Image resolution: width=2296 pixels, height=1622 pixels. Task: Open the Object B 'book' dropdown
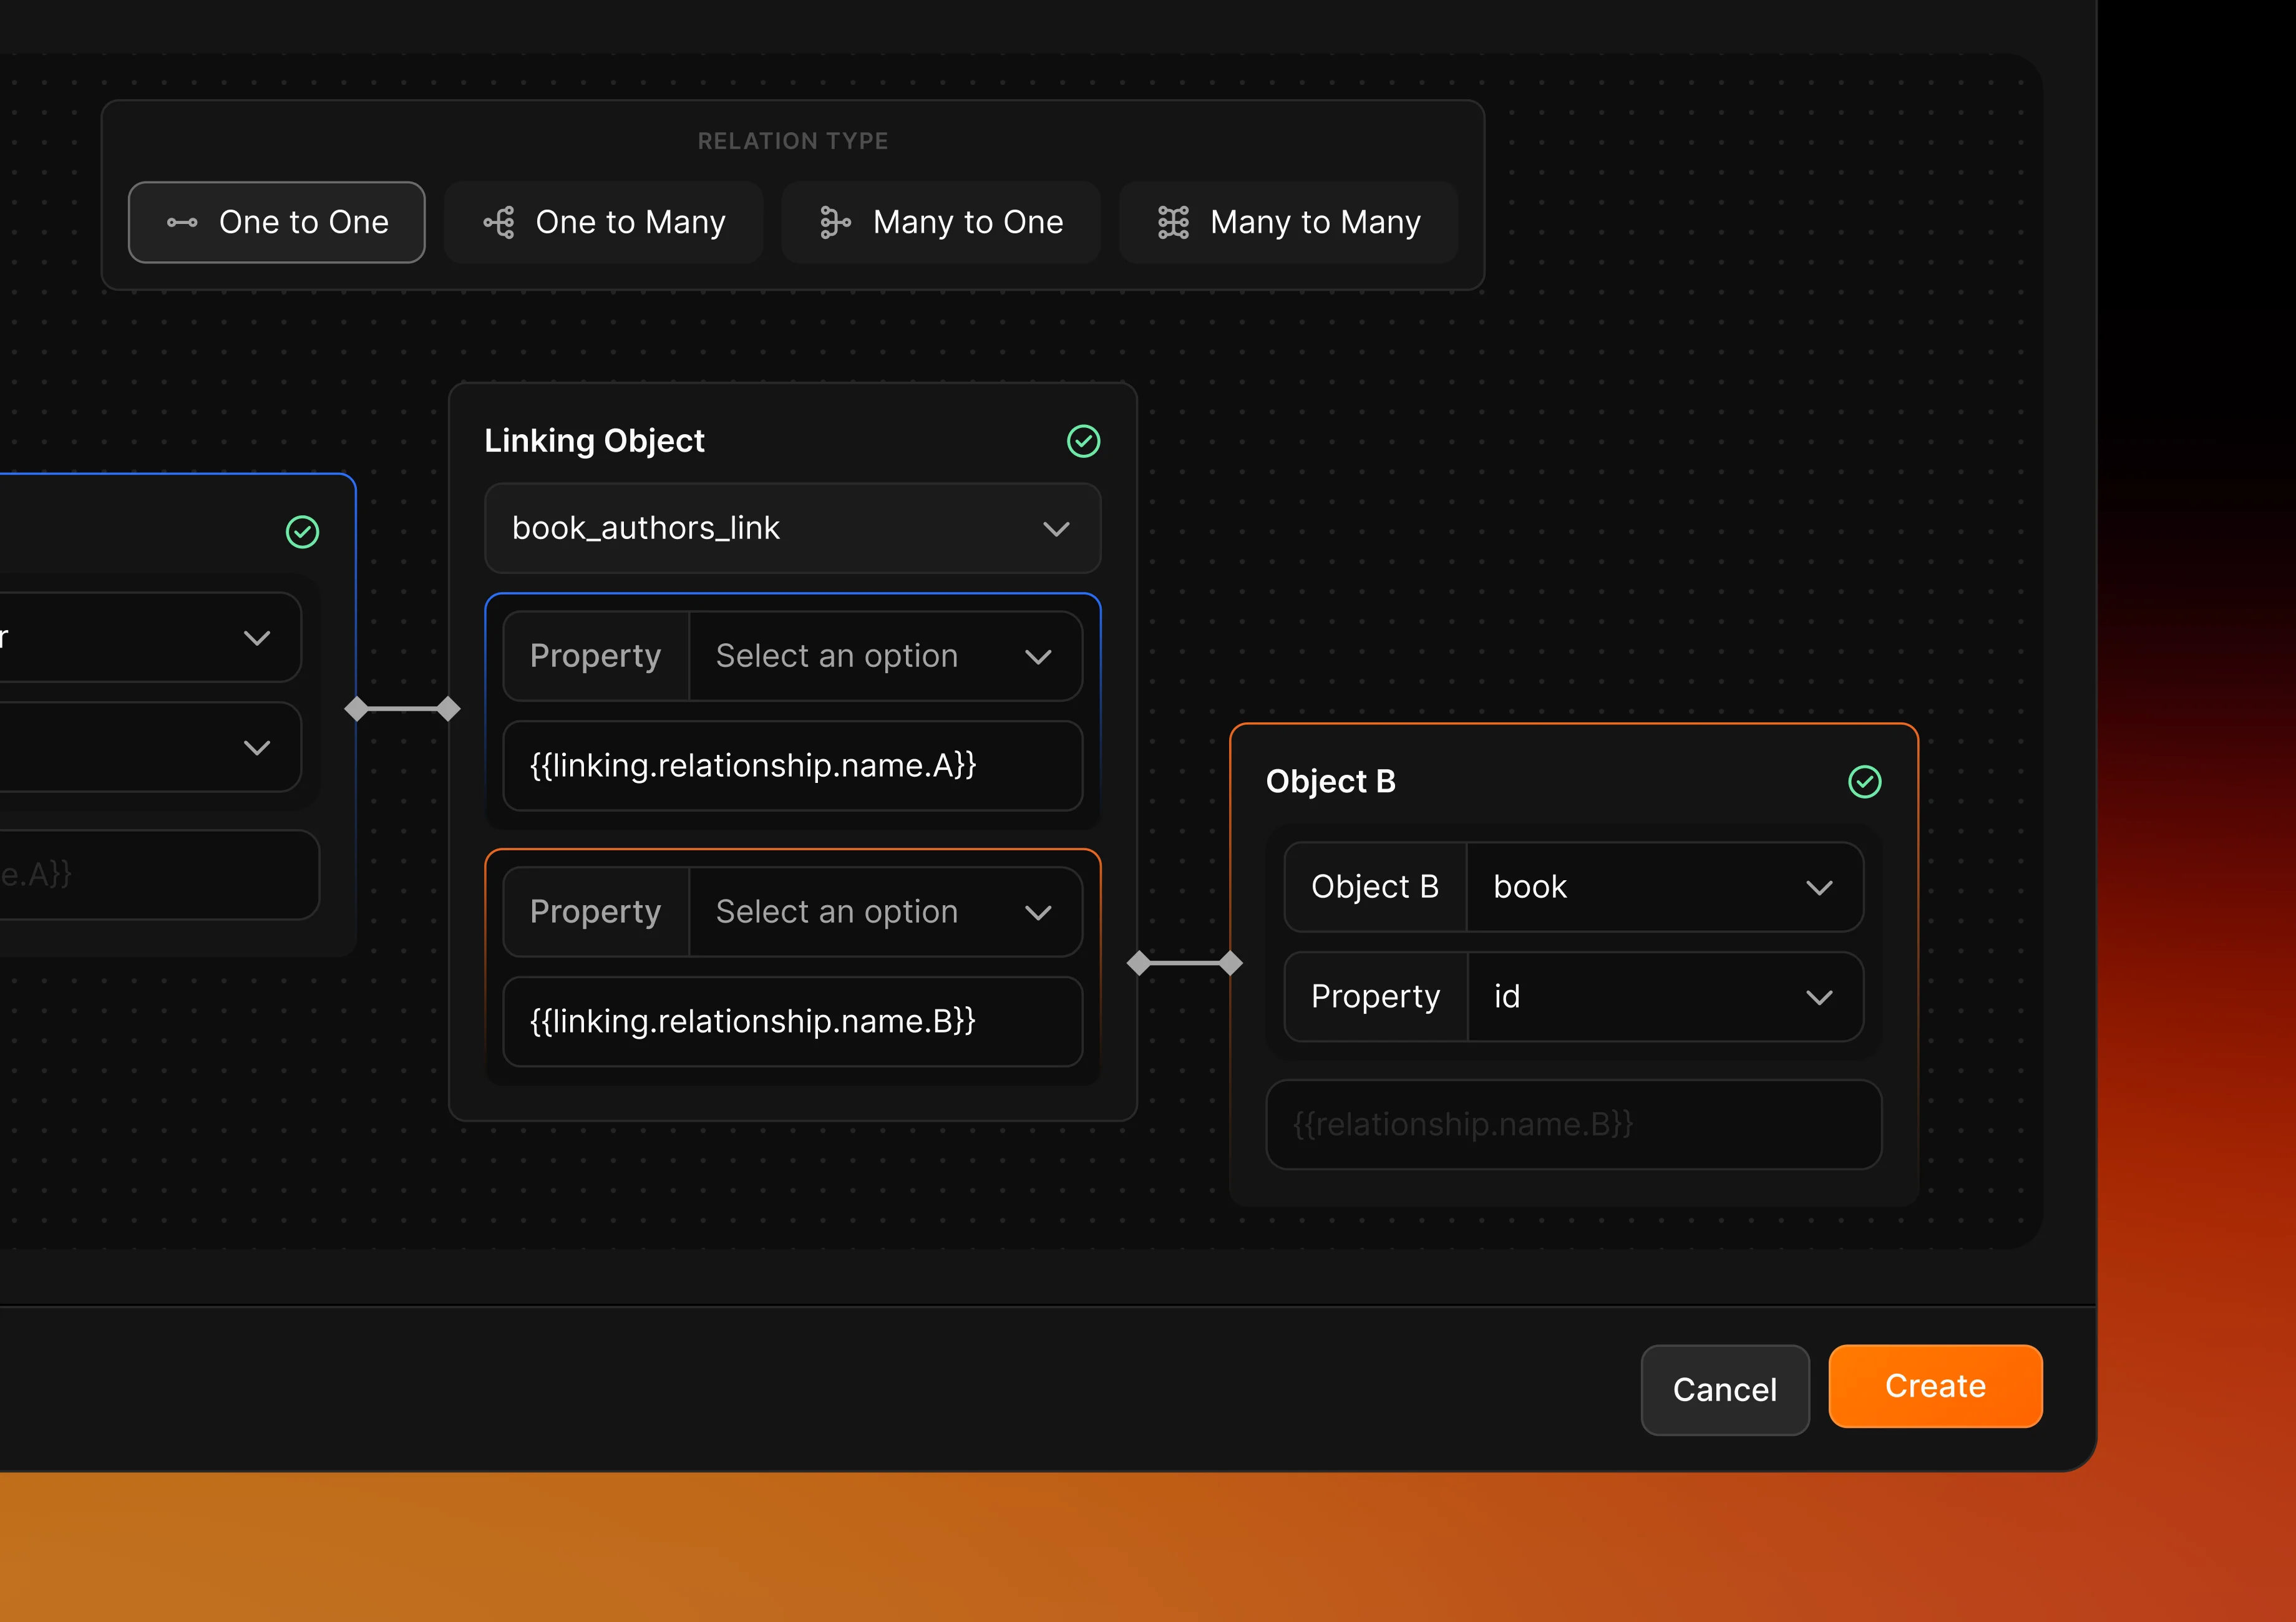click(1663, 887)
